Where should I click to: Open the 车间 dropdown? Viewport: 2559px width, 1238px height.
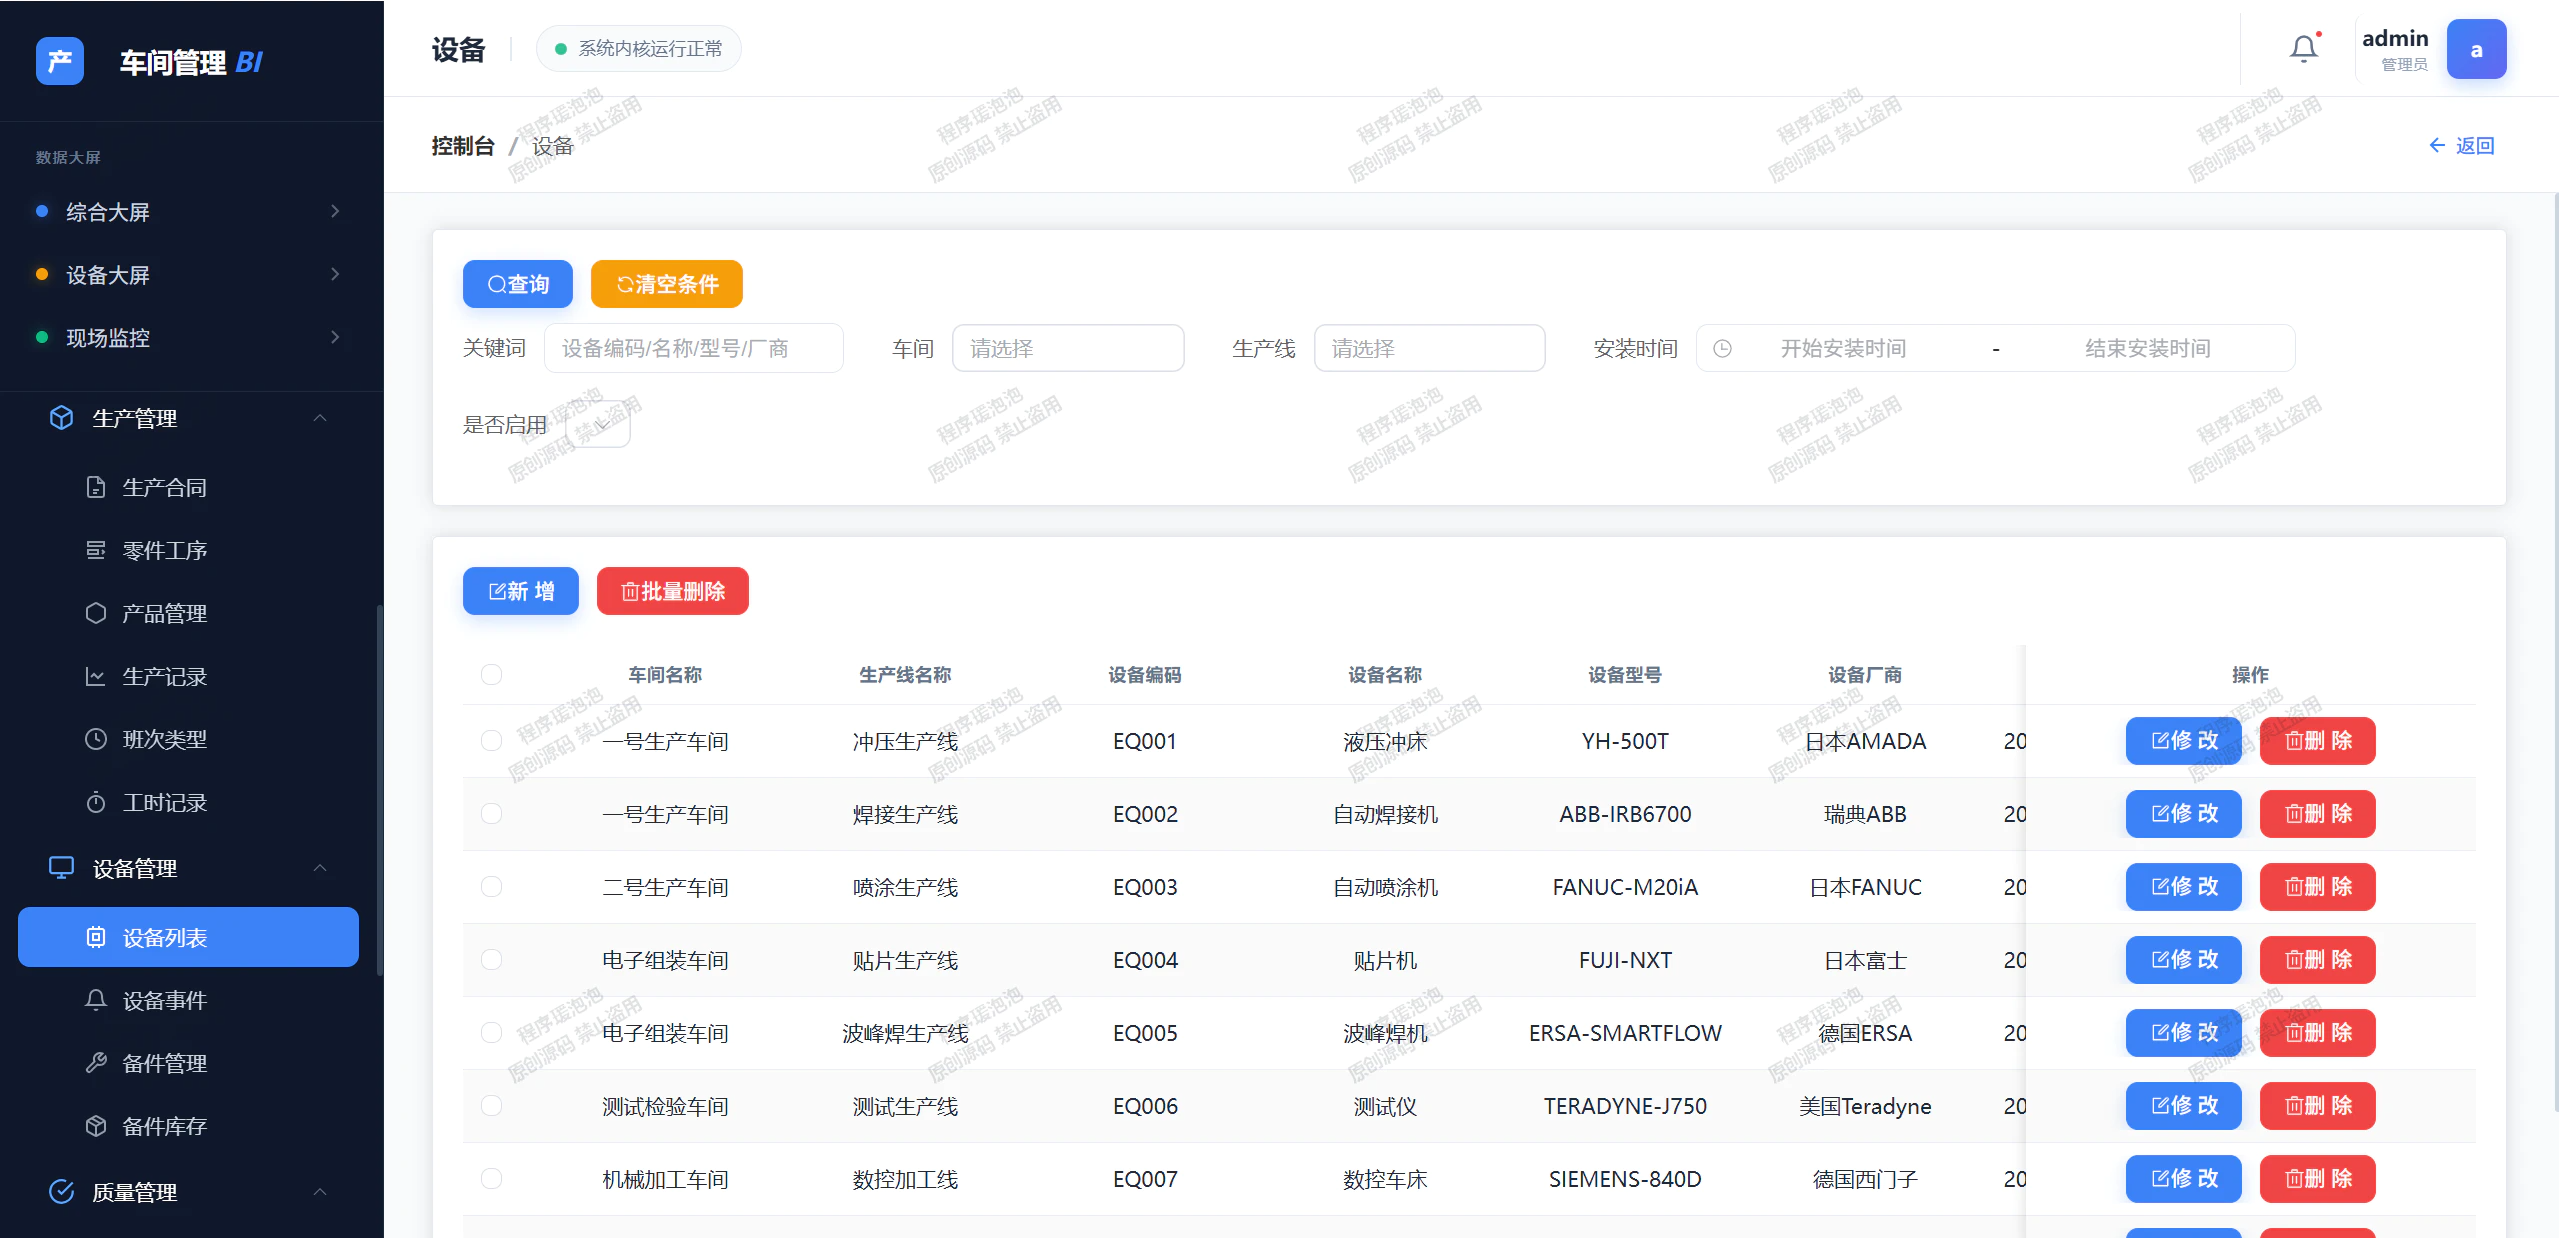pyautogui.click(x=1068, y=348)
